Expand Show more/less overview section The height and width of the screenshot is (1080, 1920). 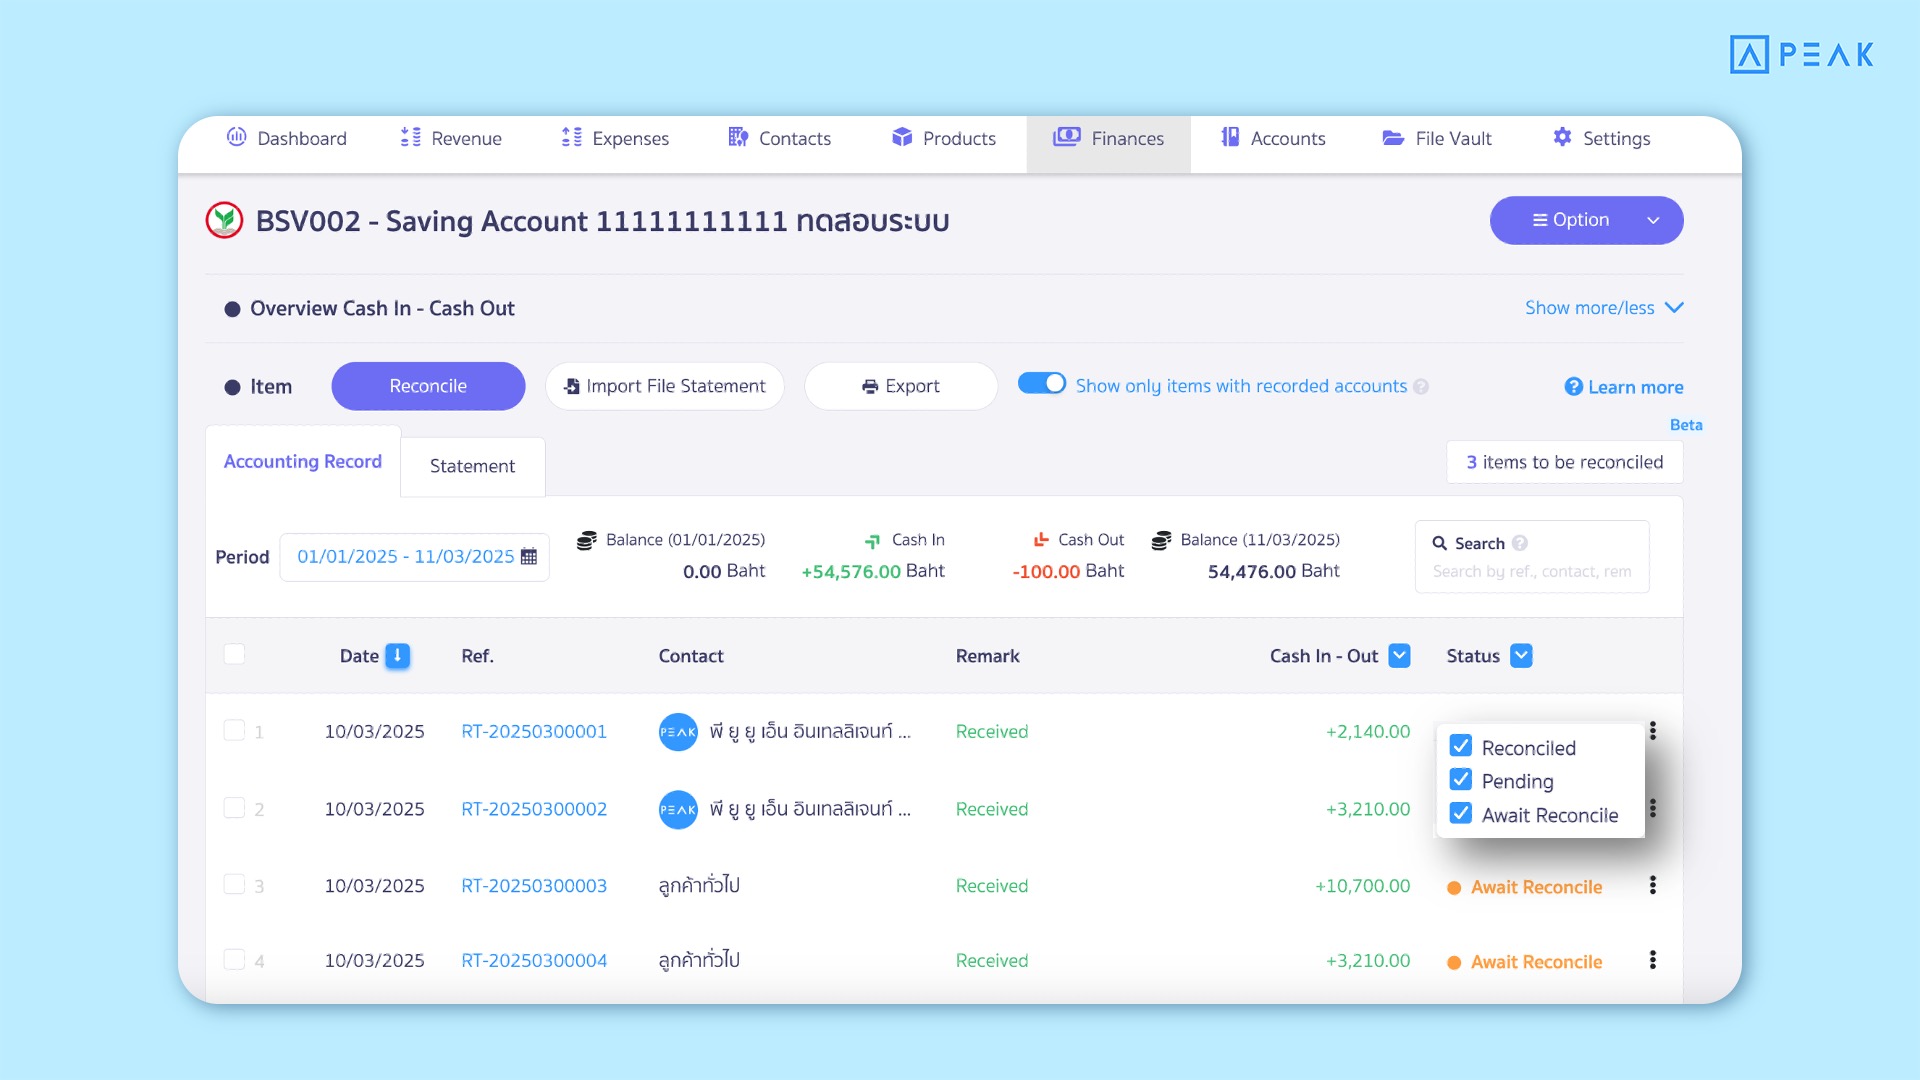[1603, 308]
